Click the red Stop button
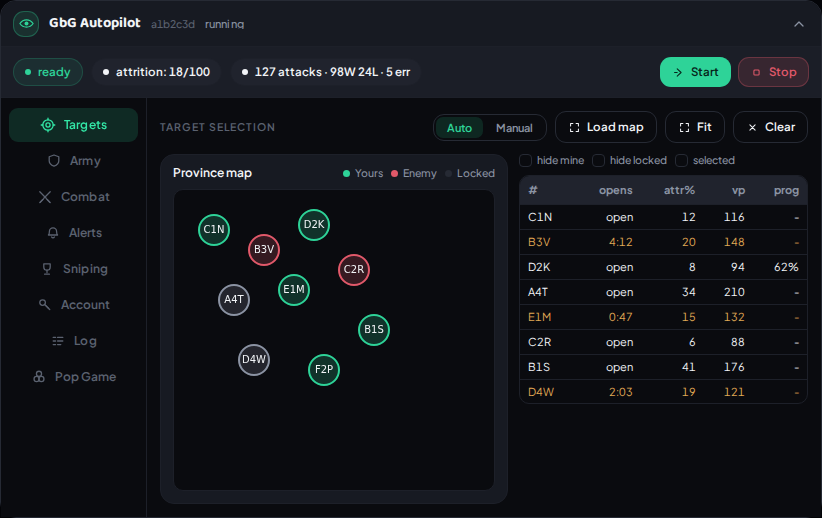The image size is (822, 518). pyautogui.click(x=773, y=72)
